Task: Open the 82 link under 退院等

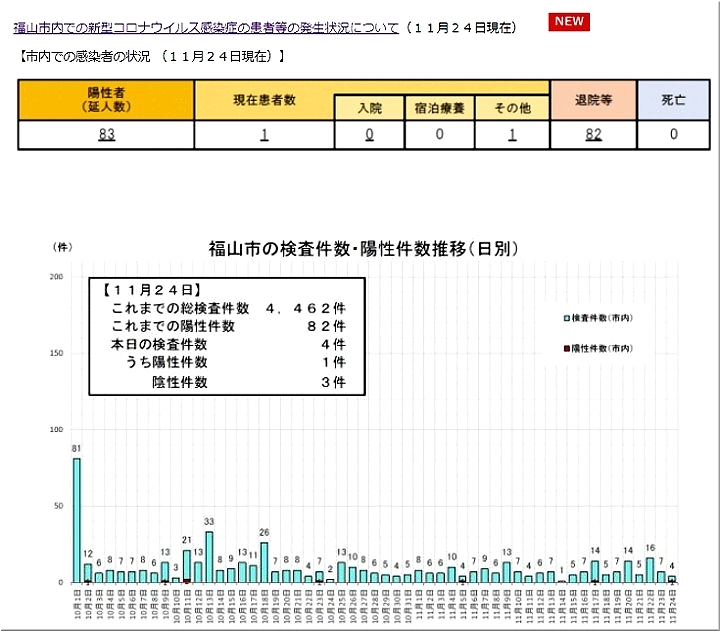Action: pyautogui.click(x=593, y=135)
